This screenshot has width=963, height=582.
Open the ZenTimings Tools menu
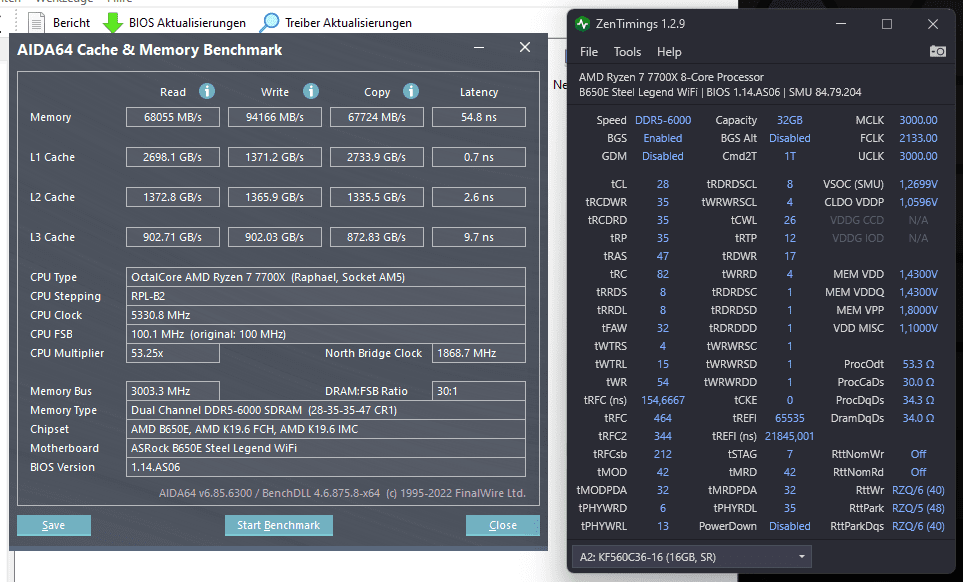pos(627,52)
